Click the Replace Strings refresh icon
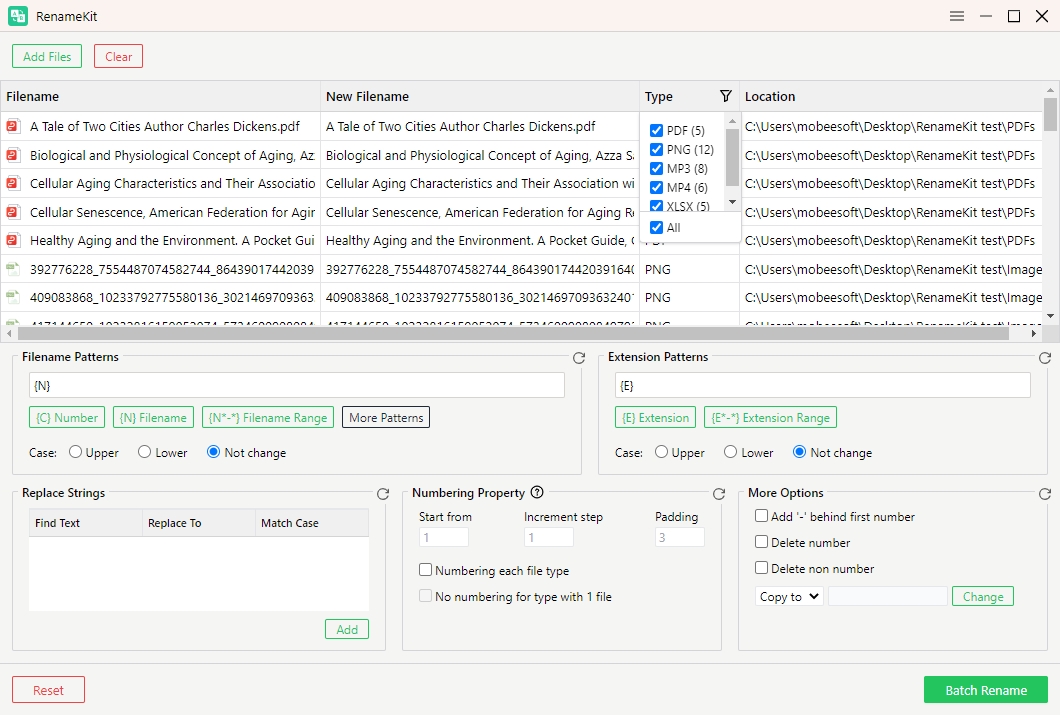The width and height of the screenshot is (1060, 715). click(x=383, y=494)
